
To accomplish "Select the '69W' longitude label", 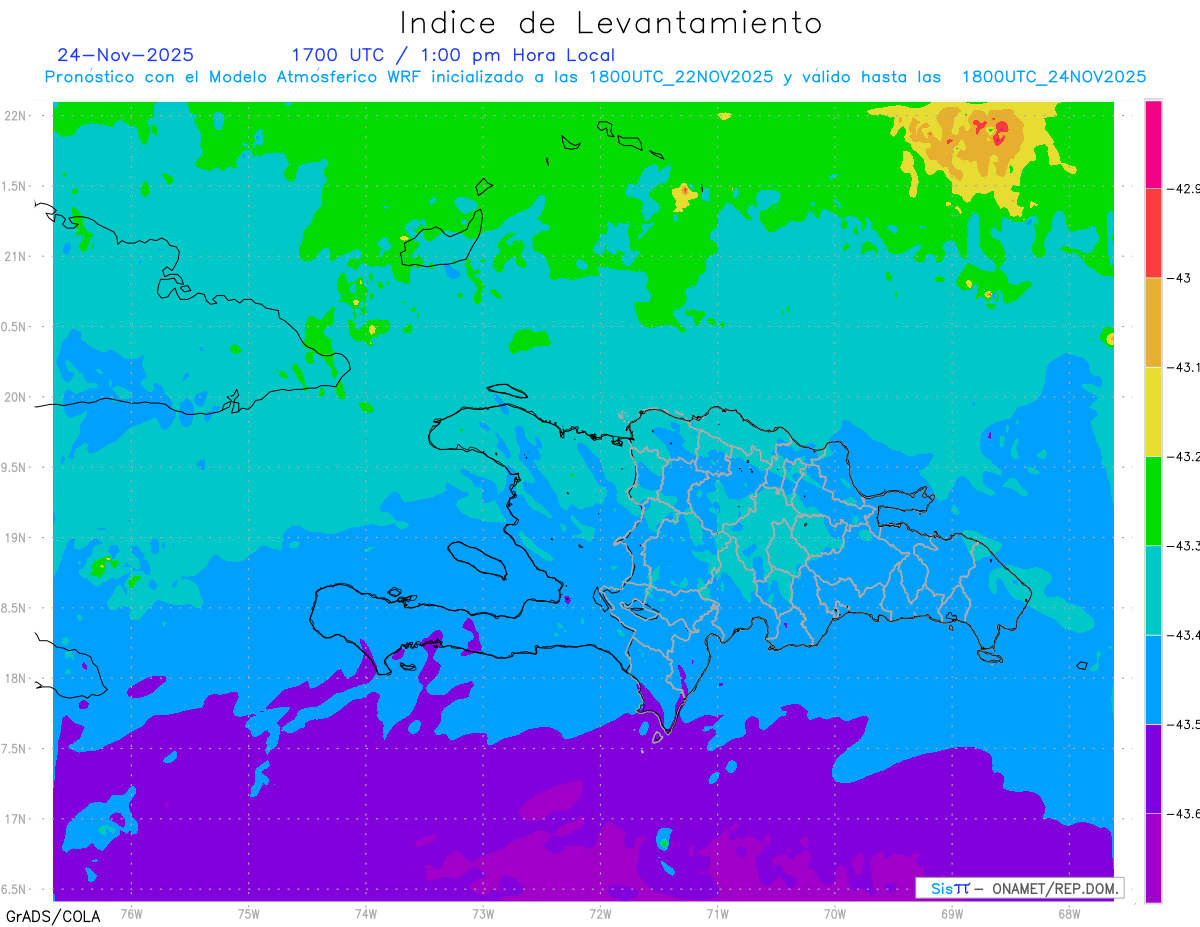I will pos(952,913).
